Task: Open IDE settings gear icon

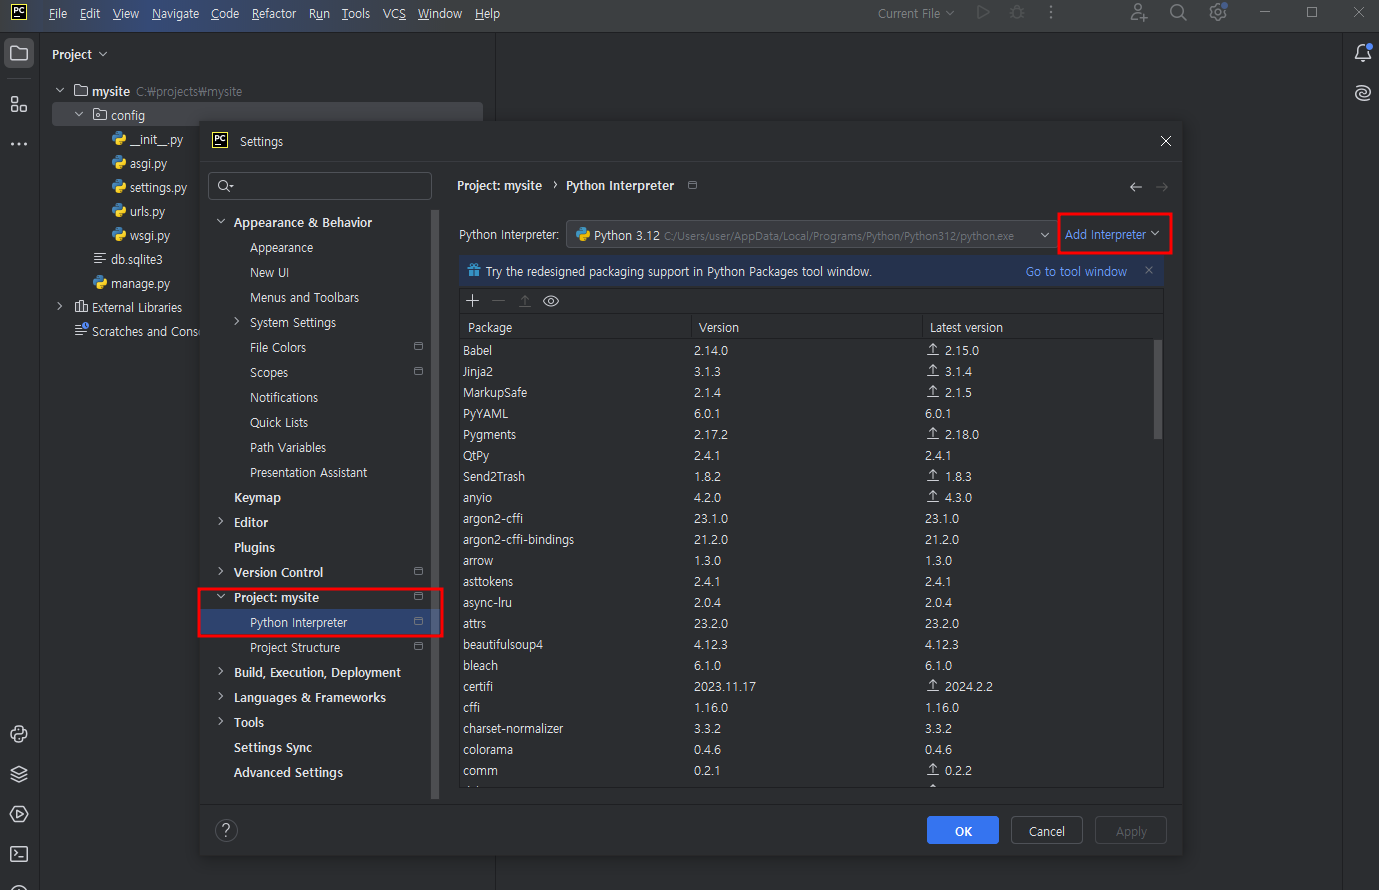Action: 1218,12
